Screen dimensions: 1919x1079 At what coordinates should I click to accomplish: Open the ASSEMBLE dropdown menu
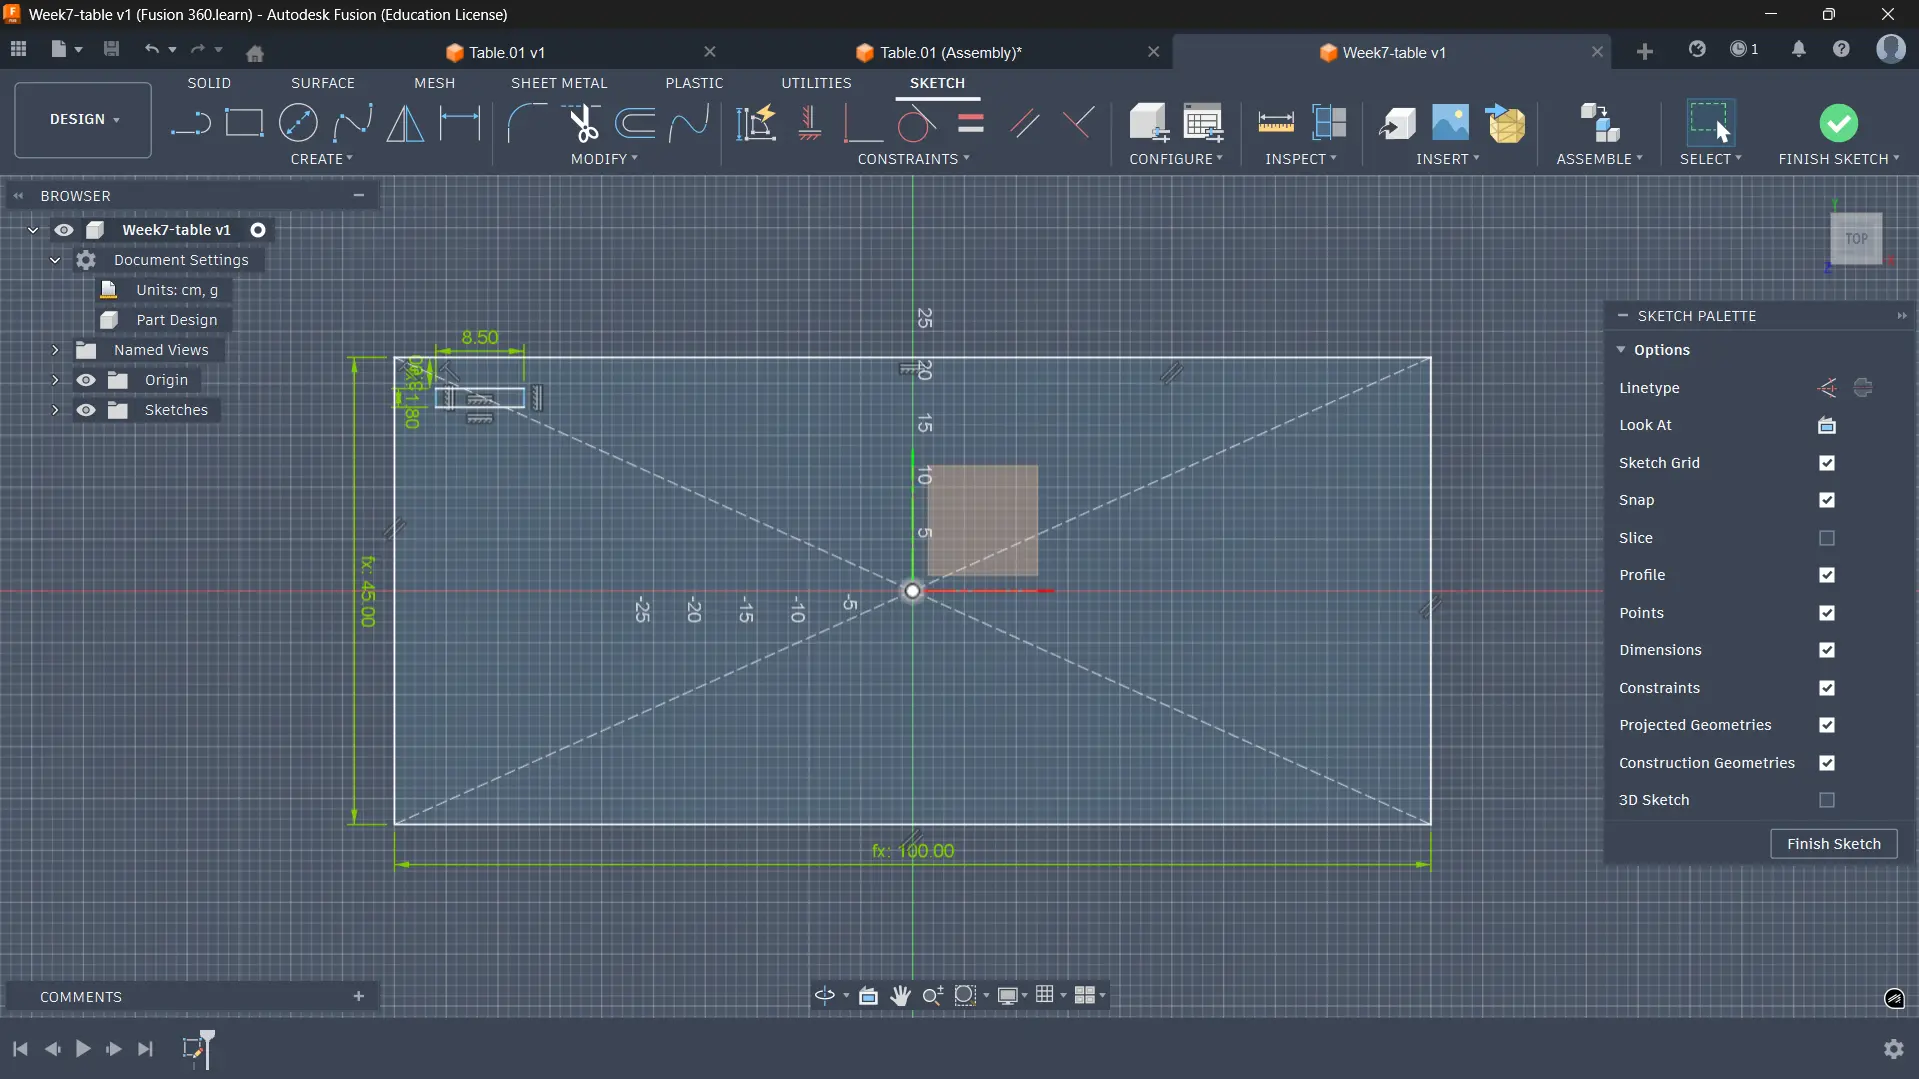coord(1599,159)
